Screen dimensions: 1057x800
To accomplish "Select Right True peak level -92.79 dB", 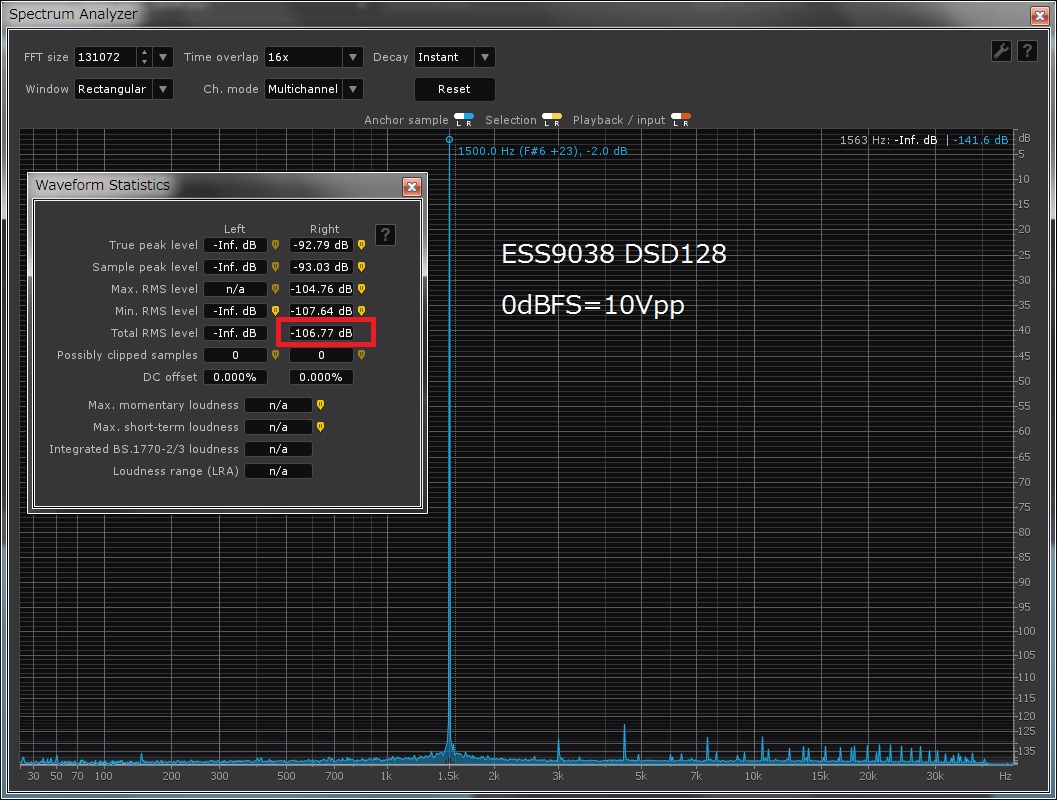I will pos(322,245).
